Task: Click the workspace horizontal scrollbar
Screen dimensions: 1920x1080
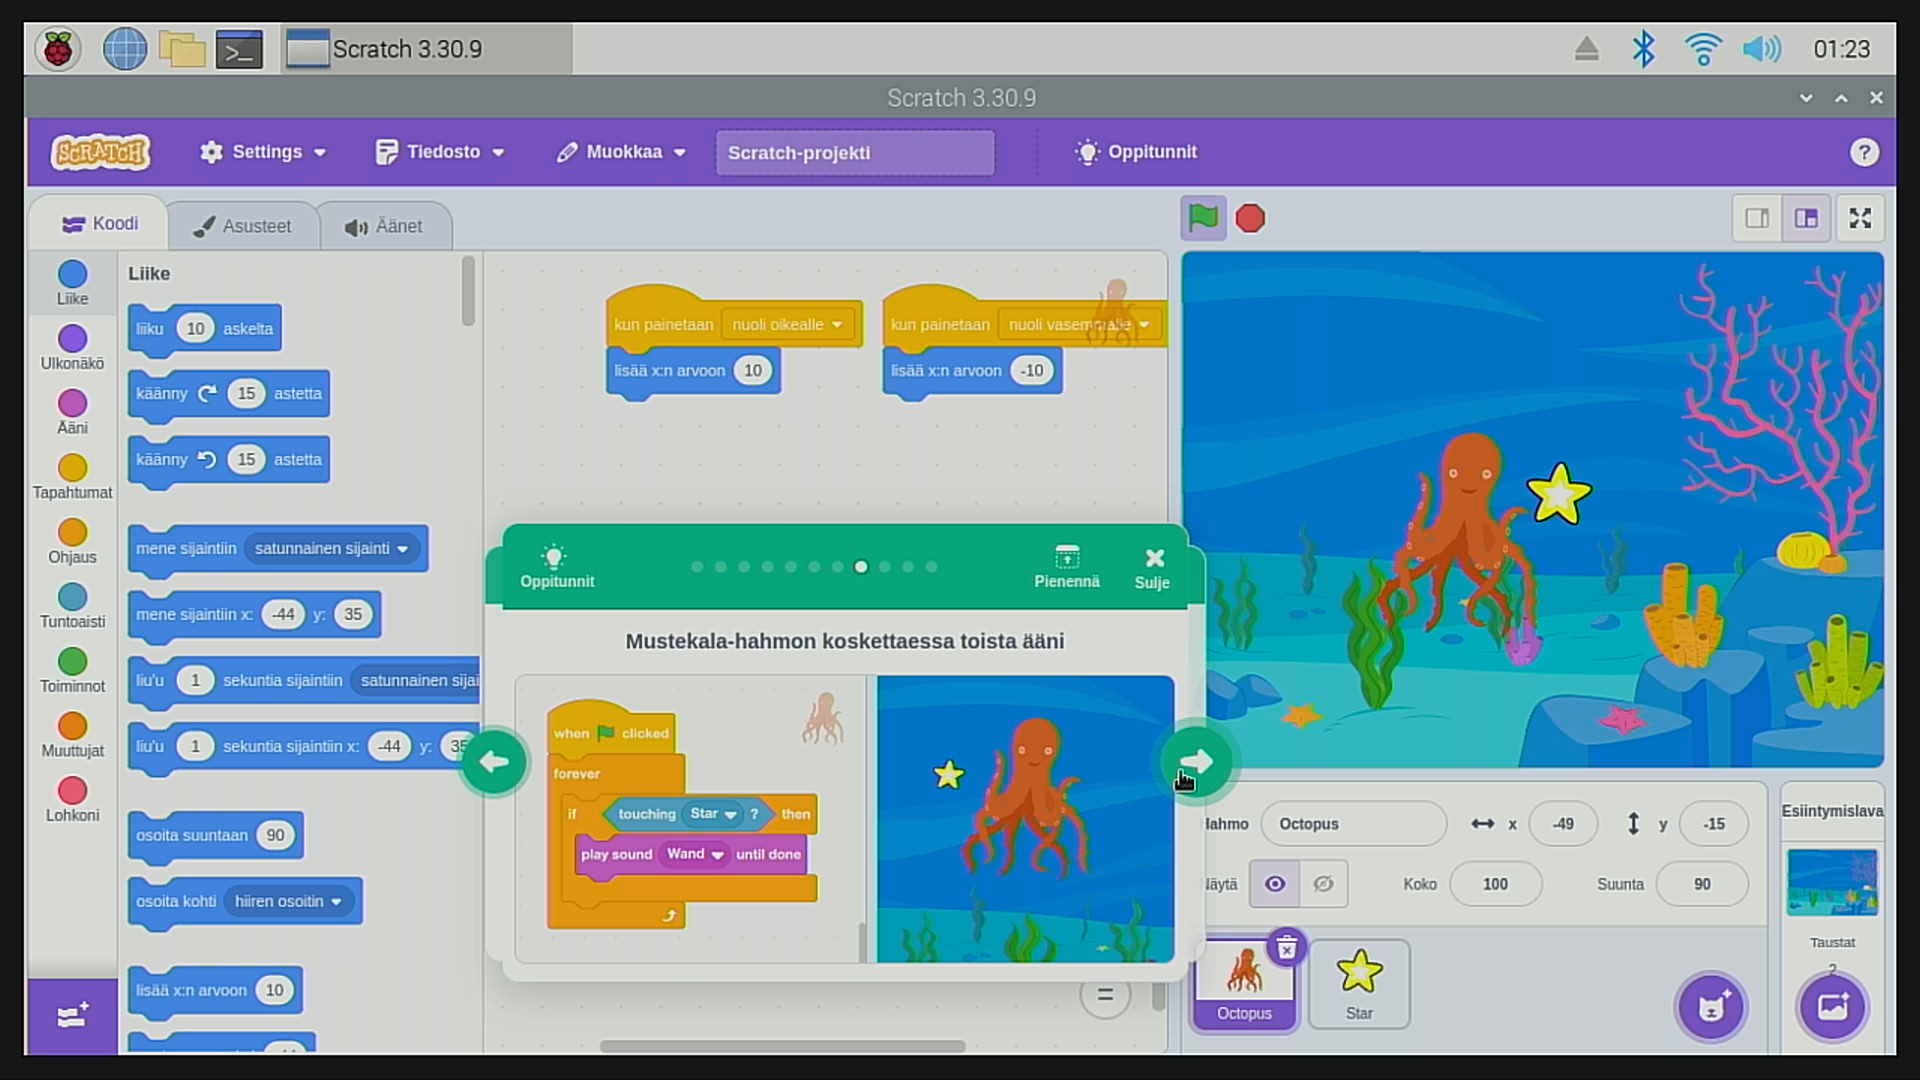Action: 782,1046
